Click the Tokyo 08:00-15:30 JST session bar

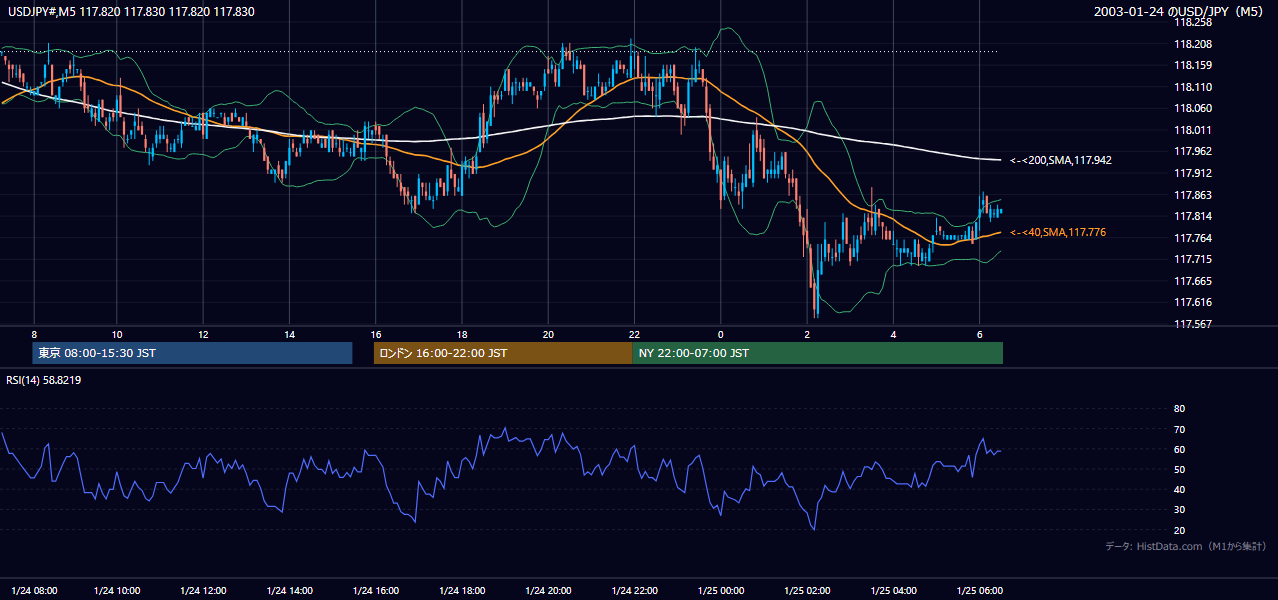[193, 353]
